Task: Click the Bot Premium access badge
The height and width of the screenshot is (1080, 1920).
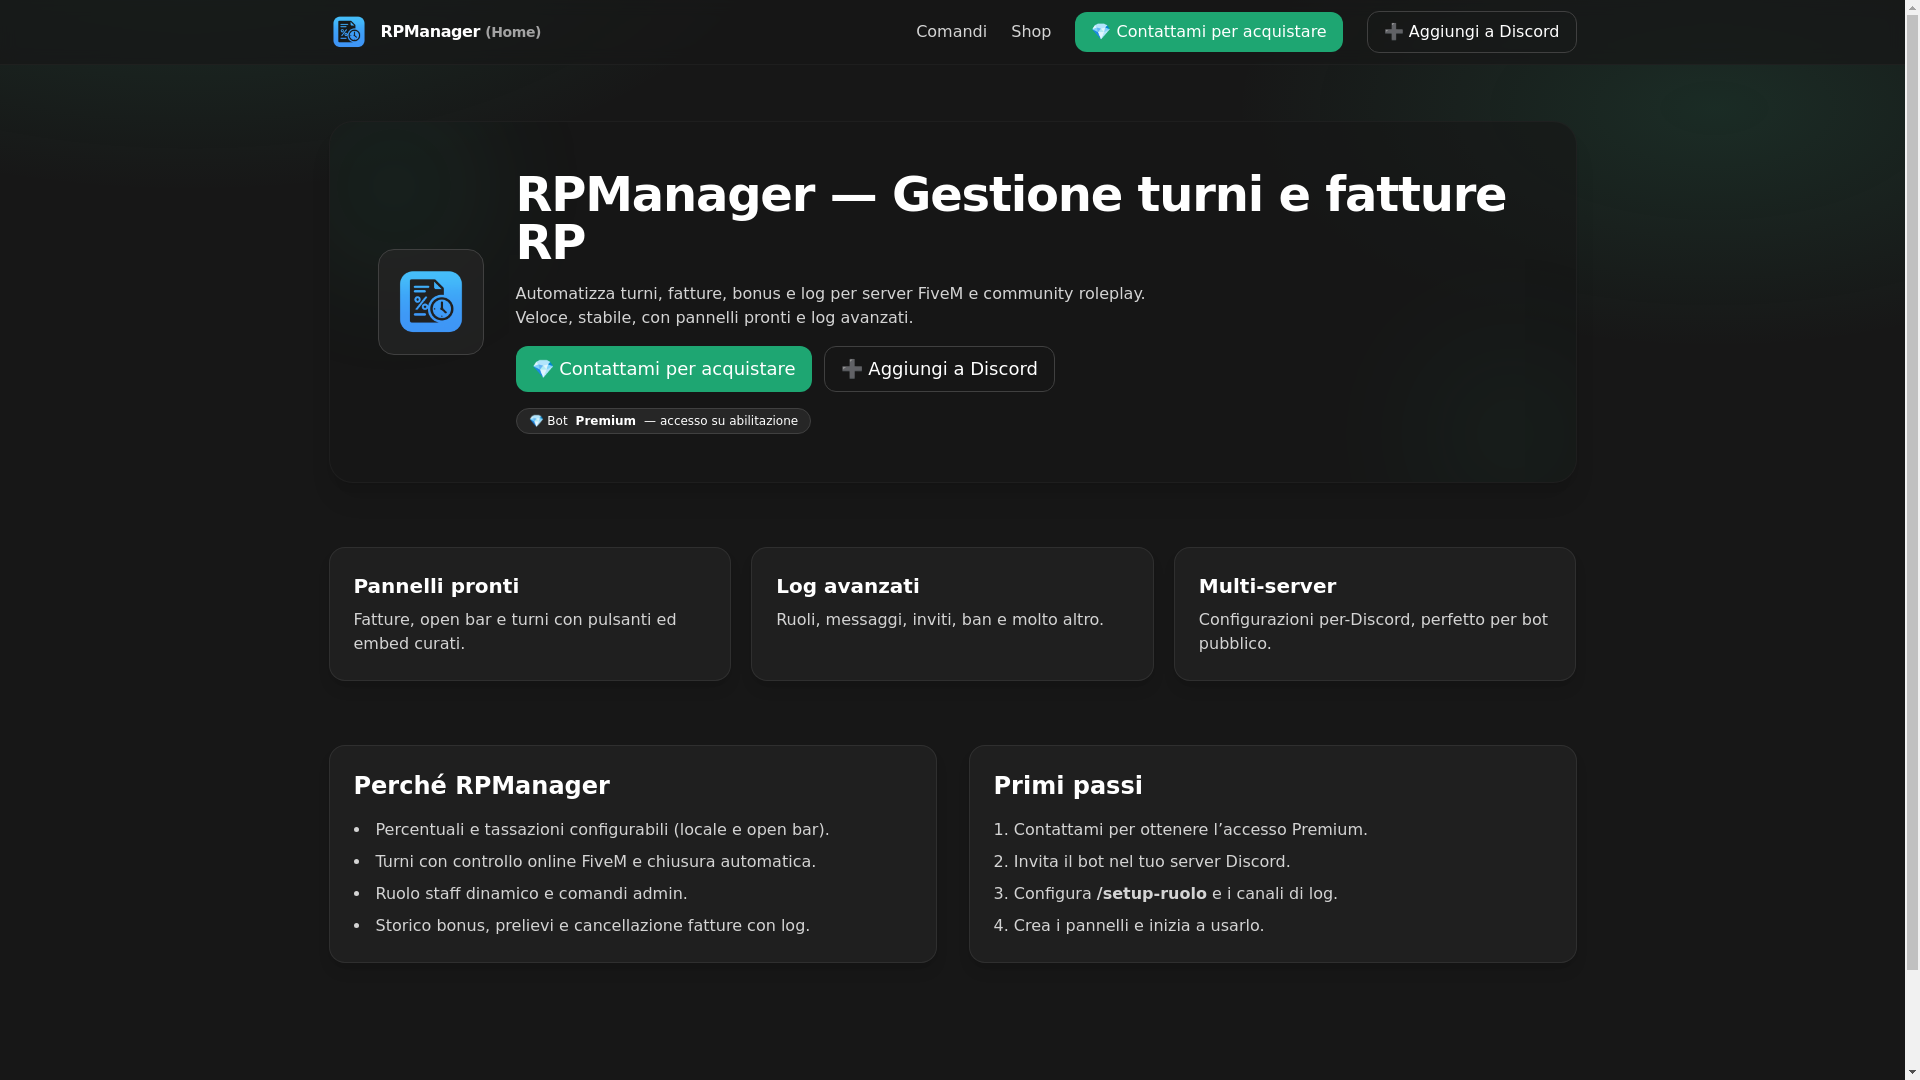Action: [x=663, y=421]
